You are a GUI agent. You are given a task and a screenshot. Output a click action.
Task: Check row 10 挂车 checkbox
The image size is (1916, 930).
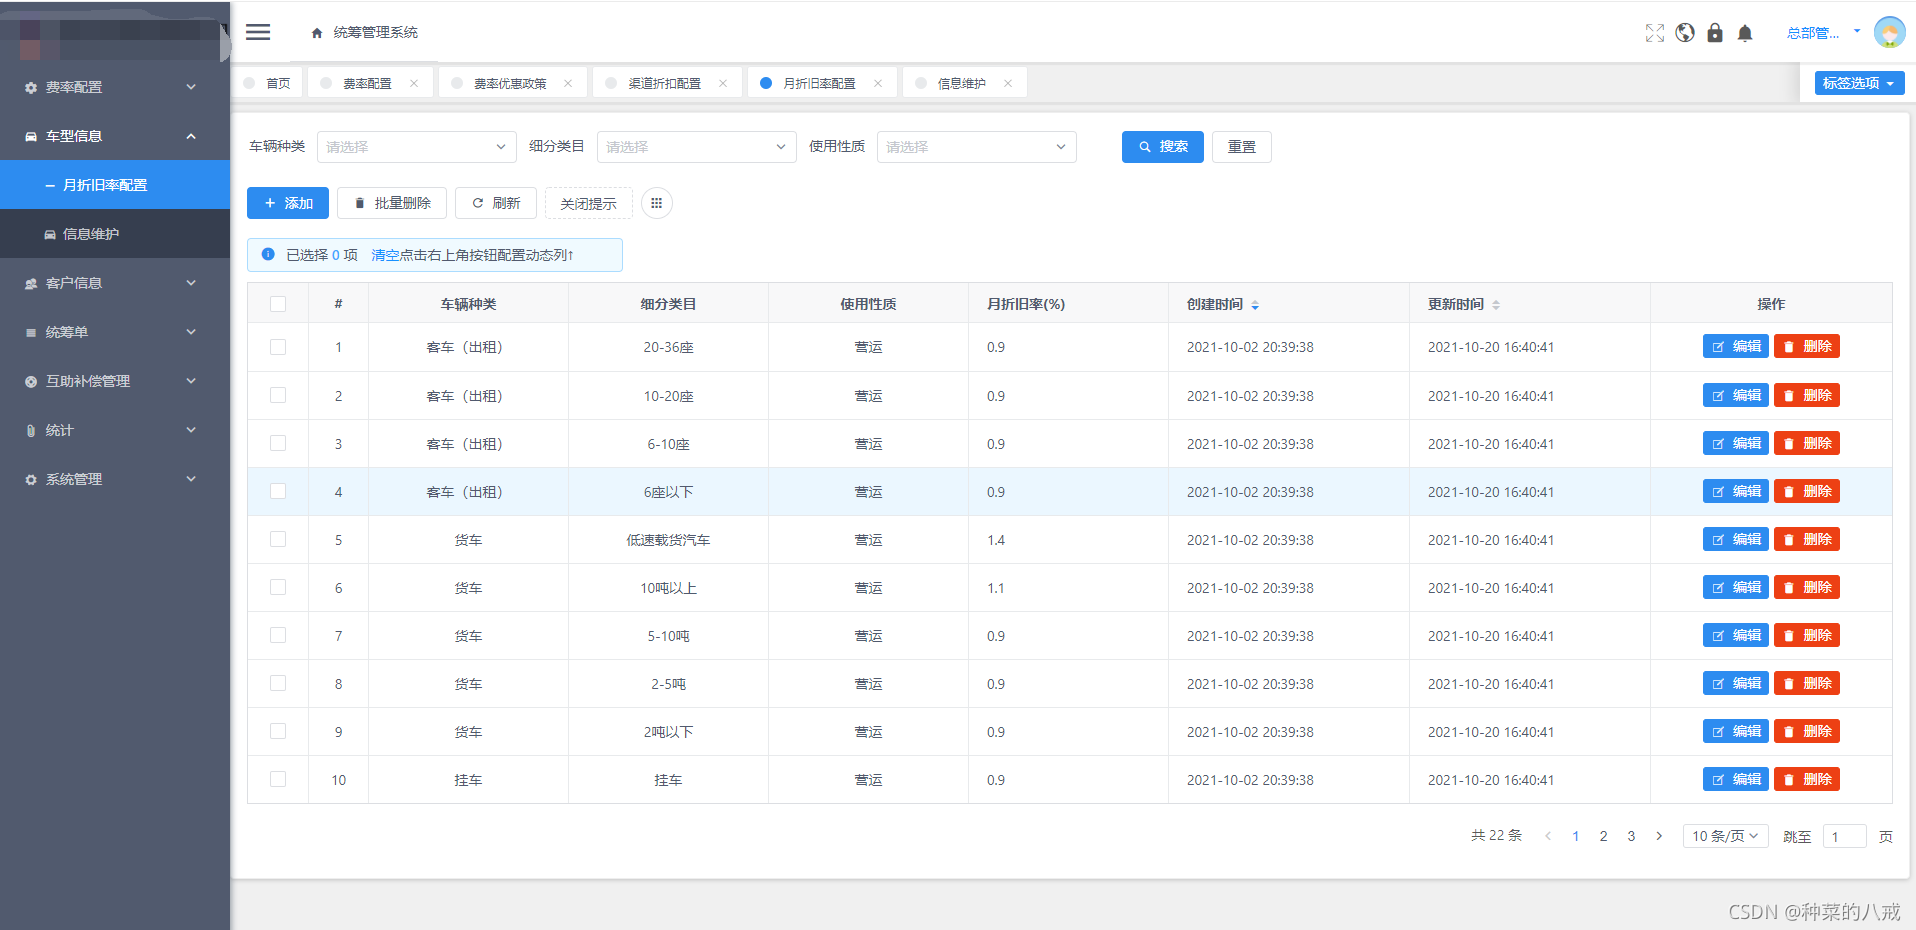pyautogui.click(x=278, y=779)
